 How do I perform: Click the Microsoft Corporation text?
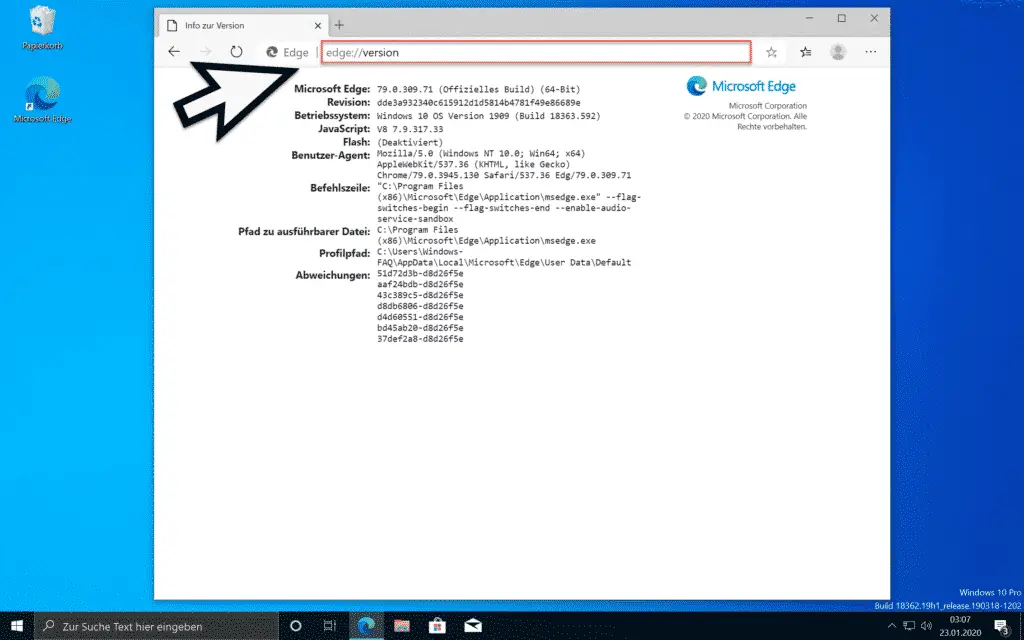pyautogui.click(x=767, y=106)
